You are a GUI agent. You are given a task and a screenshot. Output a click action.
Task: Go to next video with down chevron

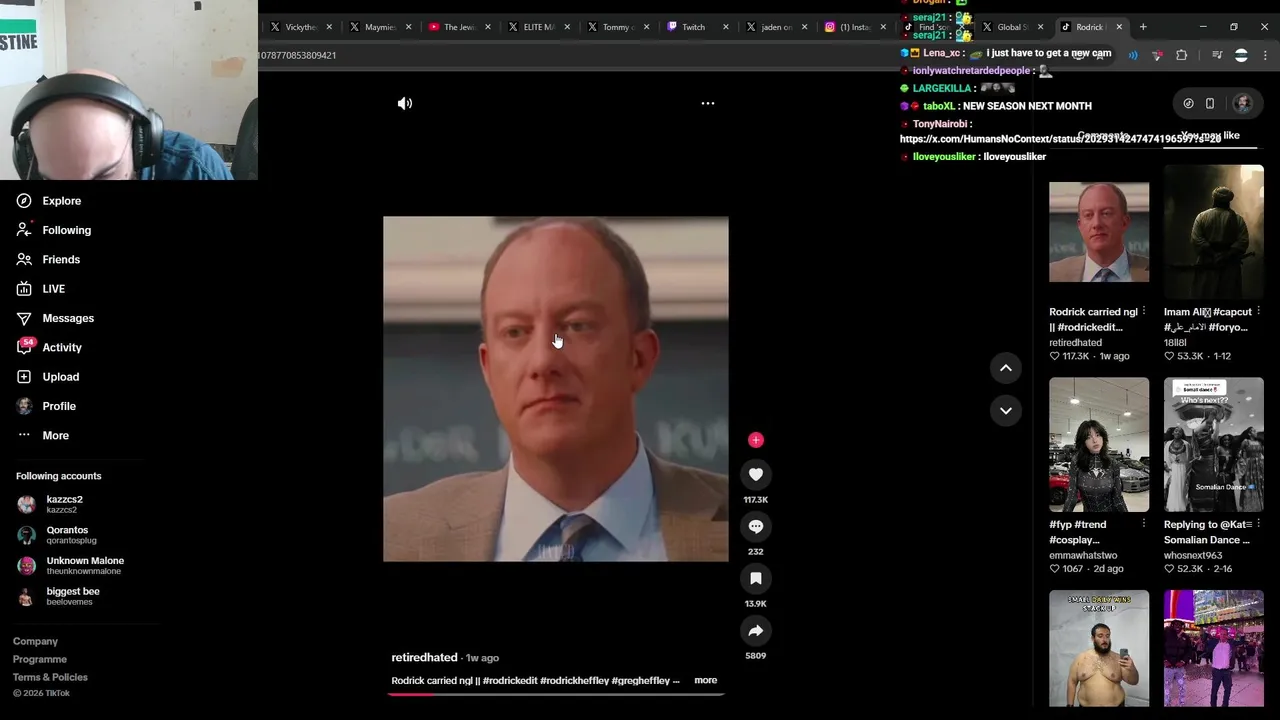click(x=1006, y=410)
